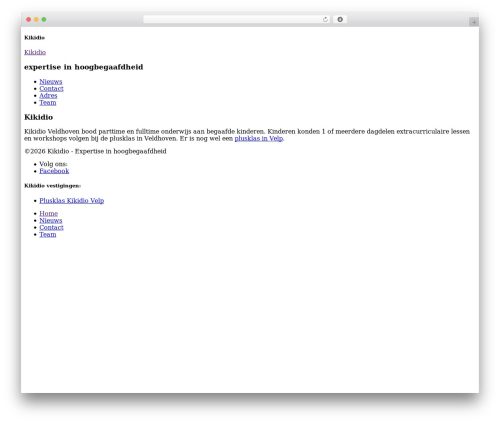
Task: Open Contact link in top menu
Action: (x=51, y=88)
